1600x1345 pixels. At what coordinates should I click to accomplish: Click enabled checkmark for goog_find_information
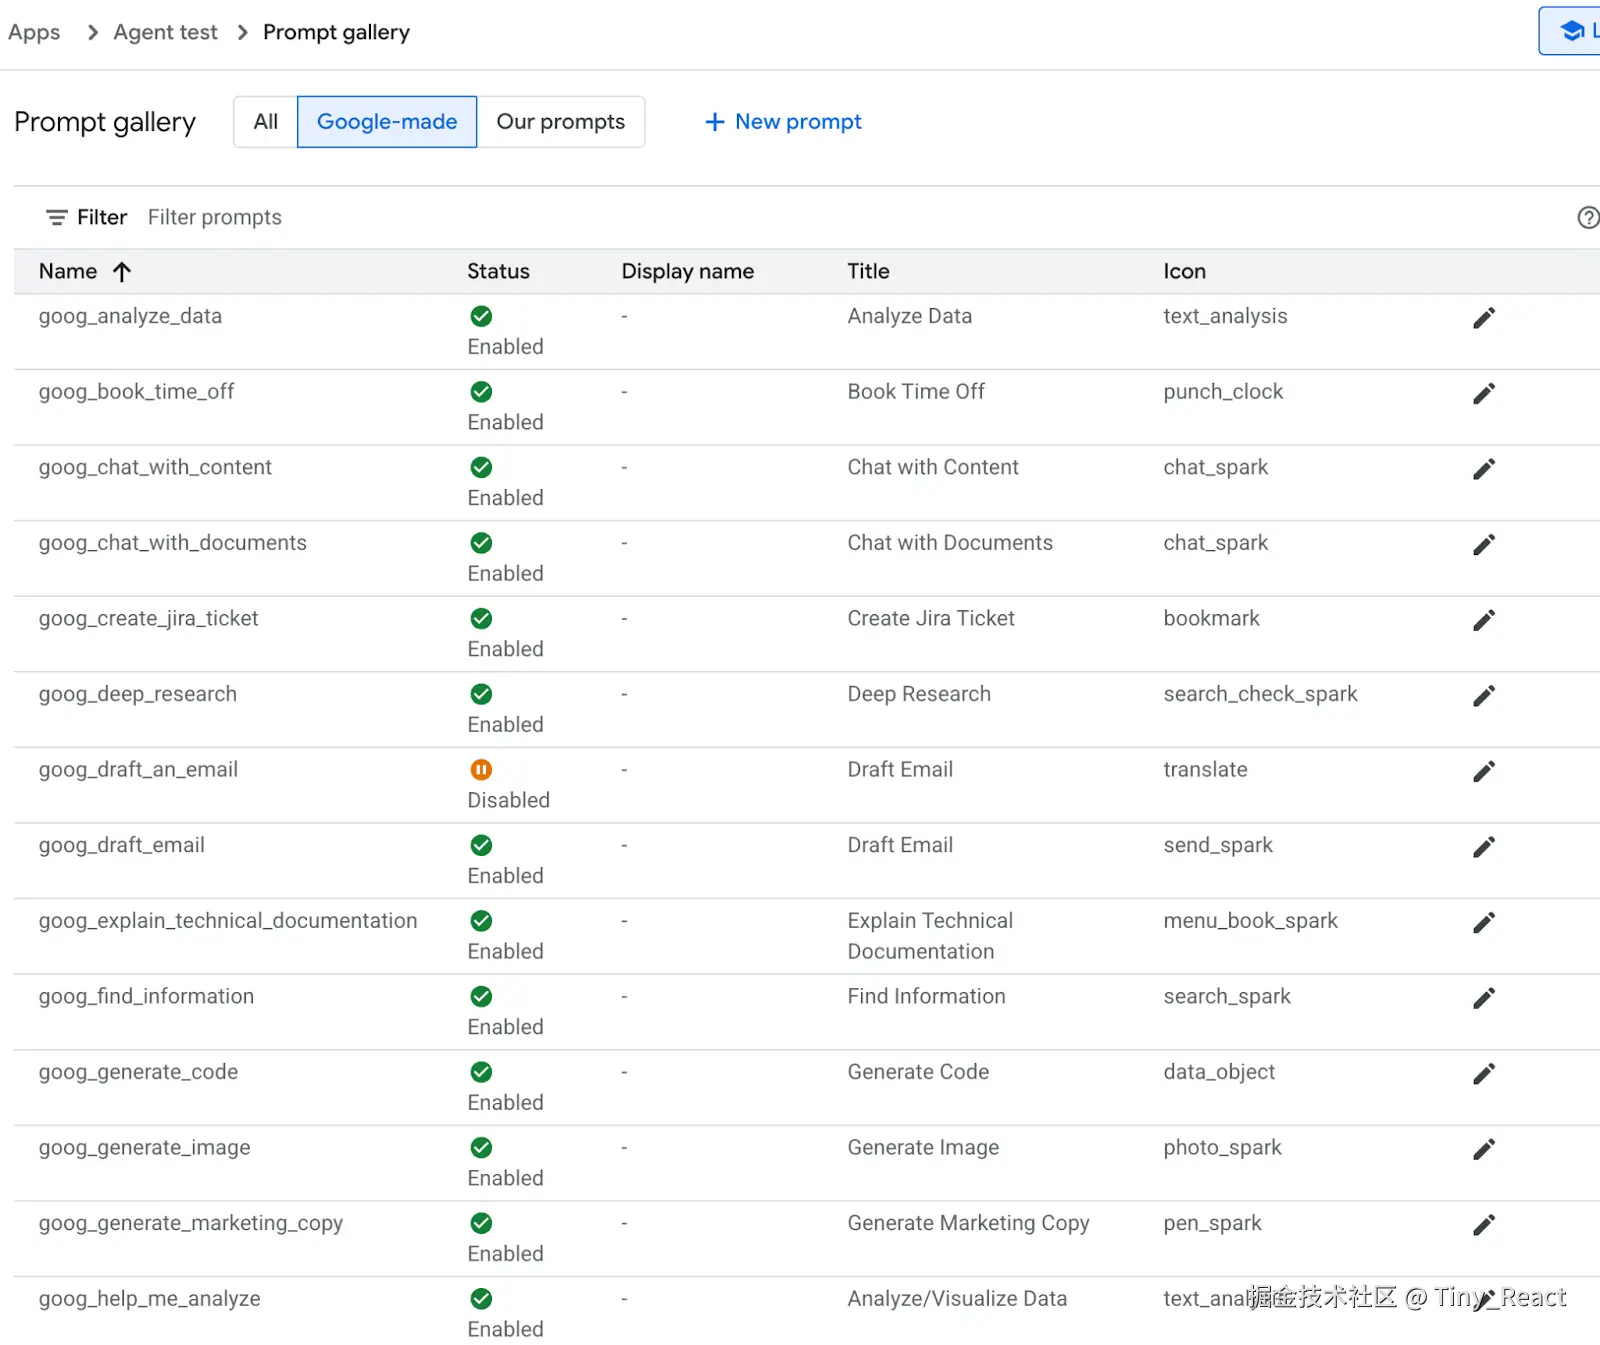[x=481, y=996]
